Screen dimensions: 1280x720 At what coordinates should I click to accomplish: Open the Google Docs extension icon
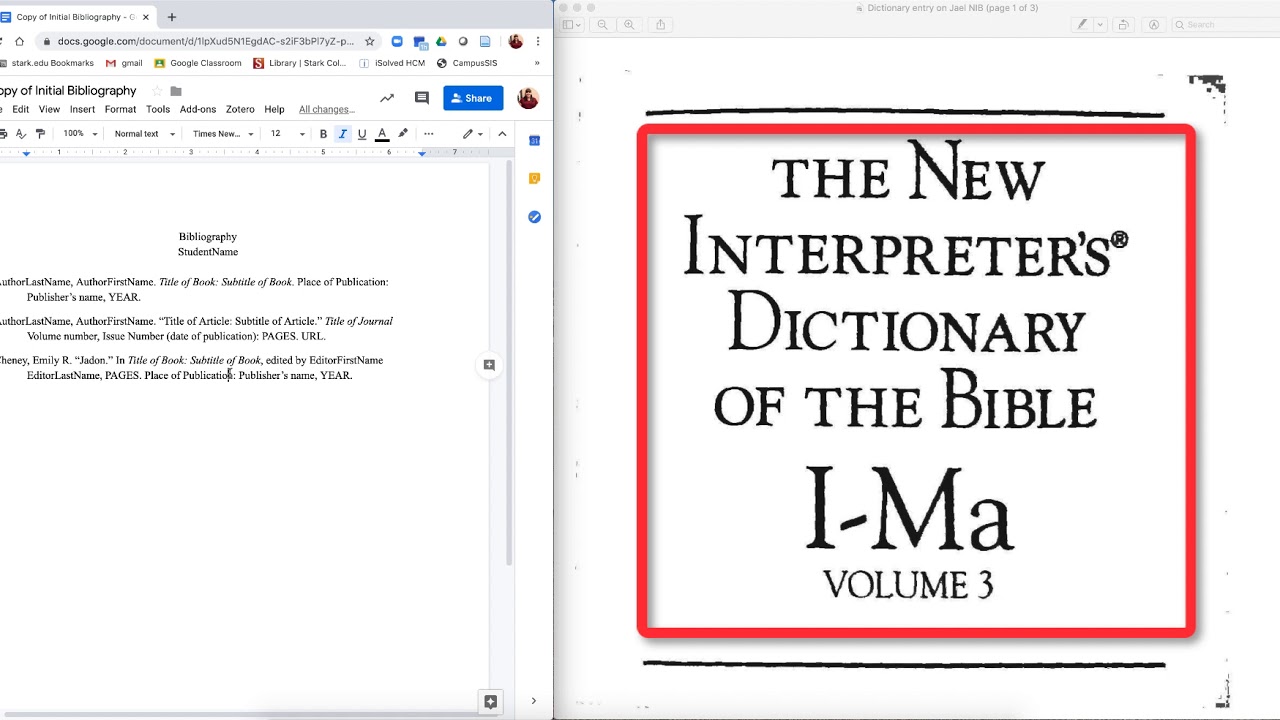click(485, 41)
